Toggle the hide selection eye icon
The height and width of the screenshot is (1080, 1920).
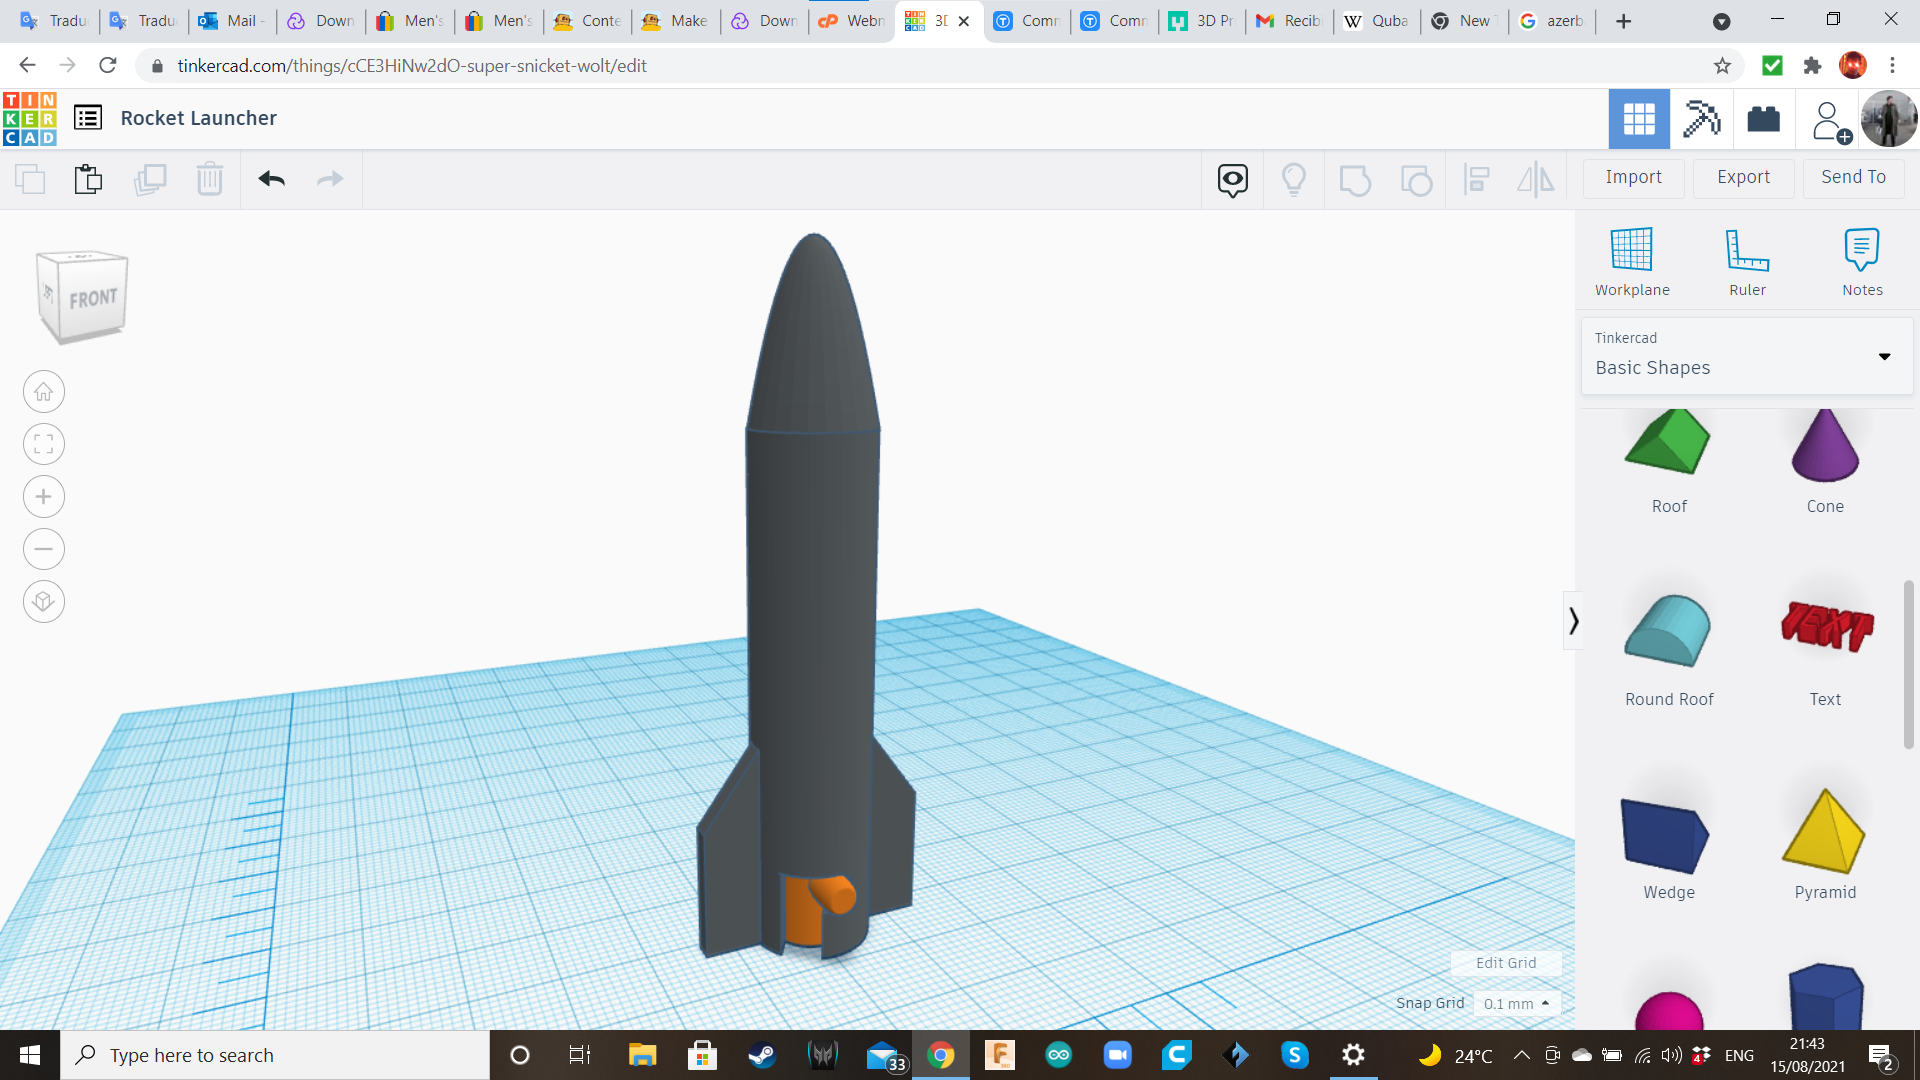pyautogui.click(x=1231, y=179)
